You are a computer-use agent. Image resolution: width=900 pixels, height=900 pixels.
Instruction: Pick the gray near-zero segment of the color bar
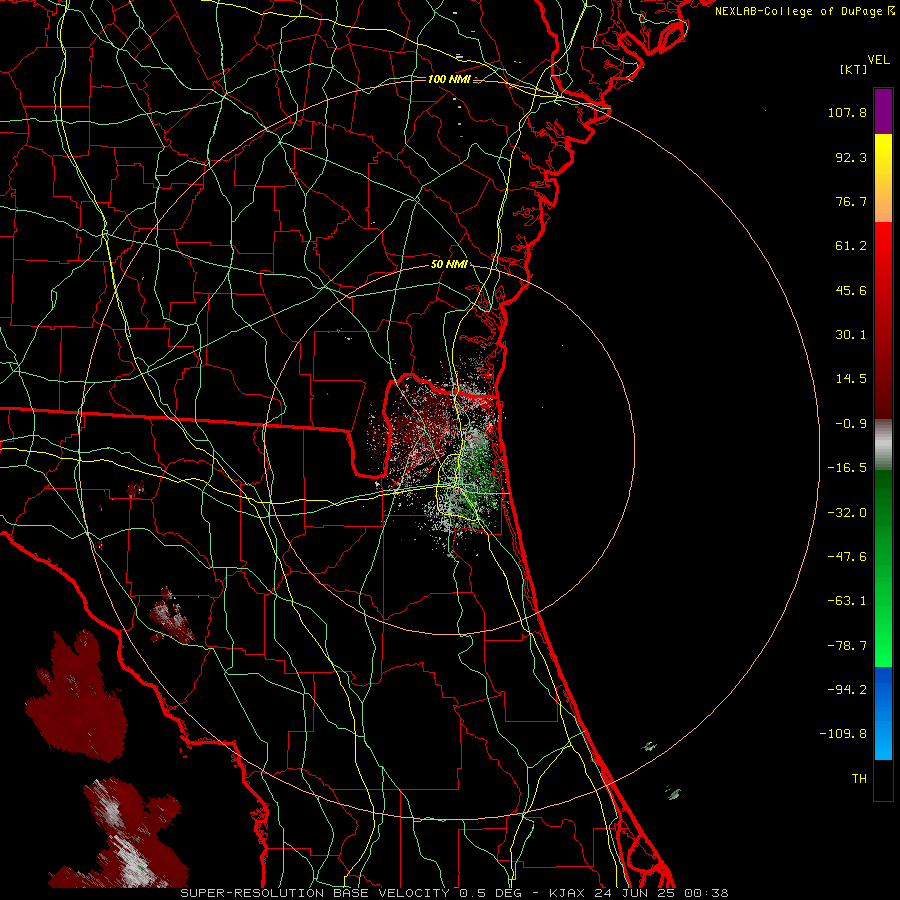[x=883, y=445]
